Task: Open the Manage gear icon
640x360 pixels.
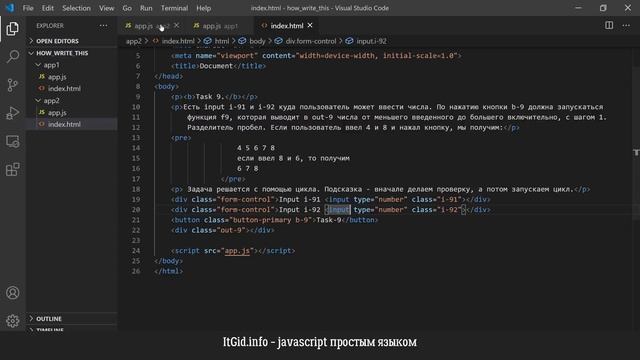Action: click(x=13, y=321)
